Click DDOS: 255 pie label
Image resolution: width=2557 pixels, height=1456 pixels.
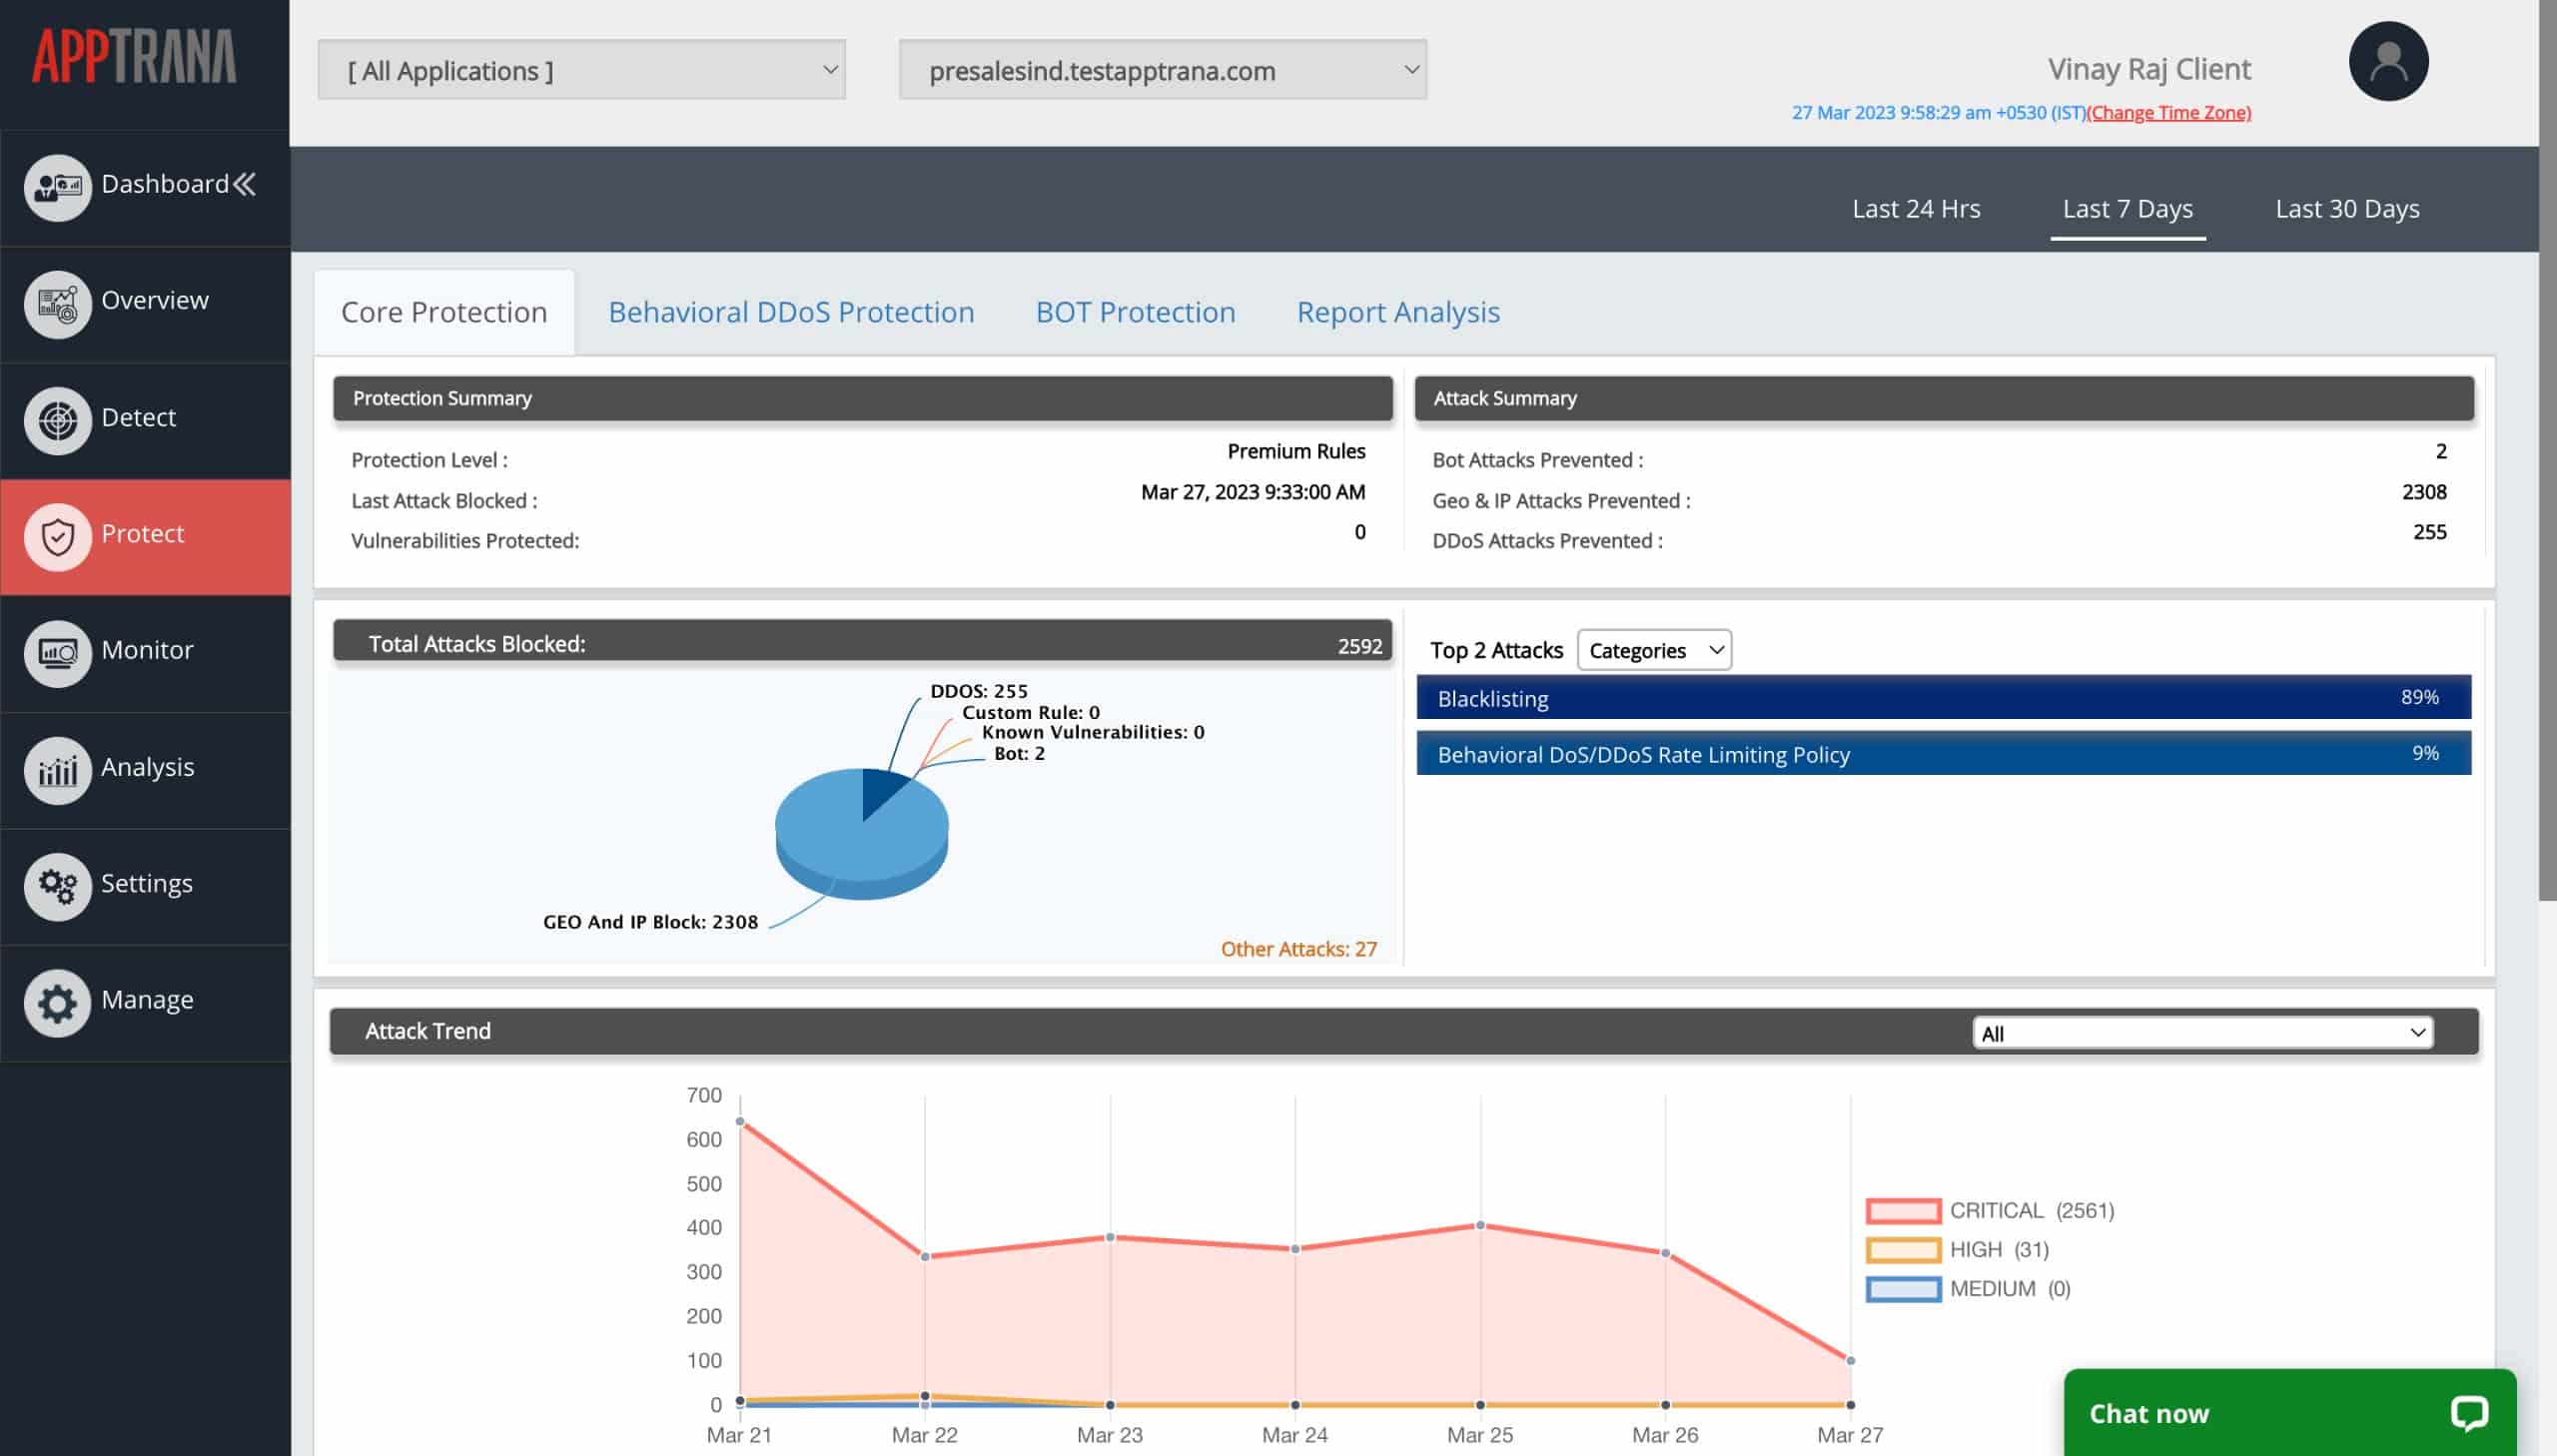point(978,691)
